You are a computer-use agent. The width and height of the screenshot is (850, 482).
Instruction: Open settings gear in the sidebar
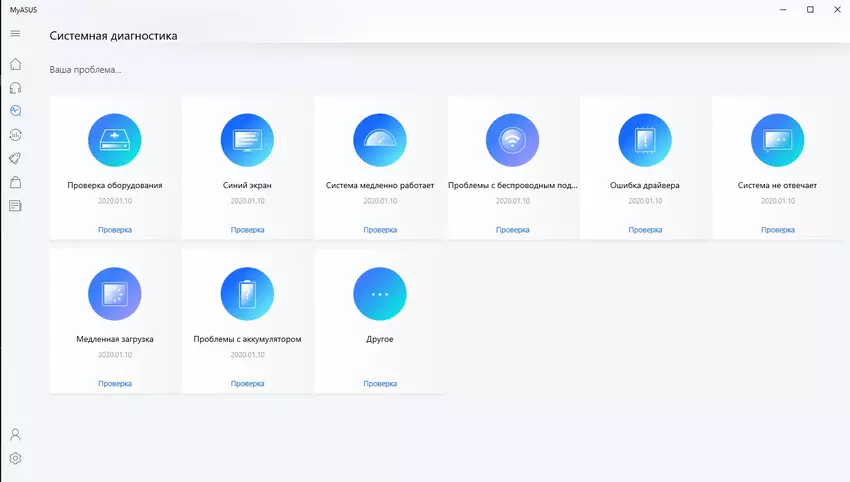pyautogui.click(x=15, y=459)
